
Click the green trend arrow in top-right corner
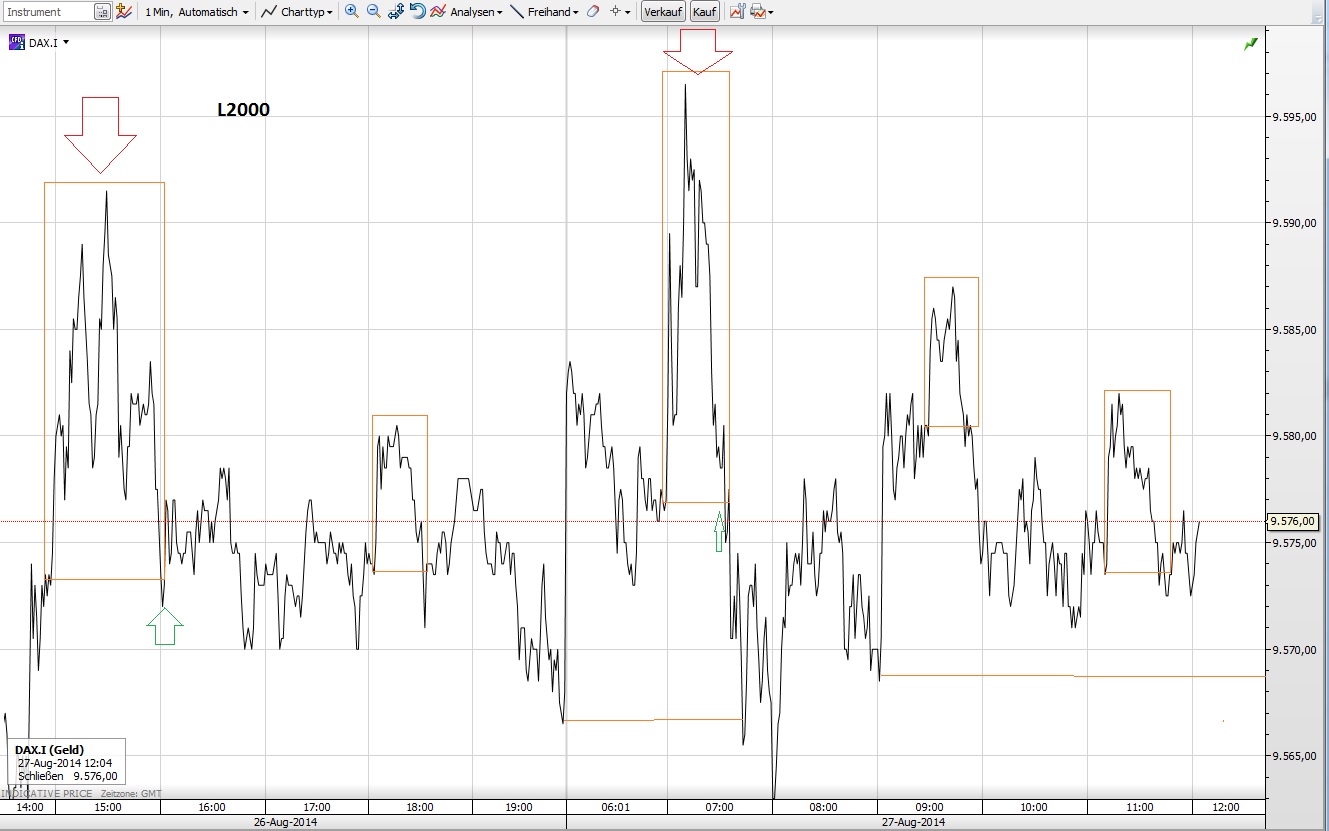coord(1249,44)
